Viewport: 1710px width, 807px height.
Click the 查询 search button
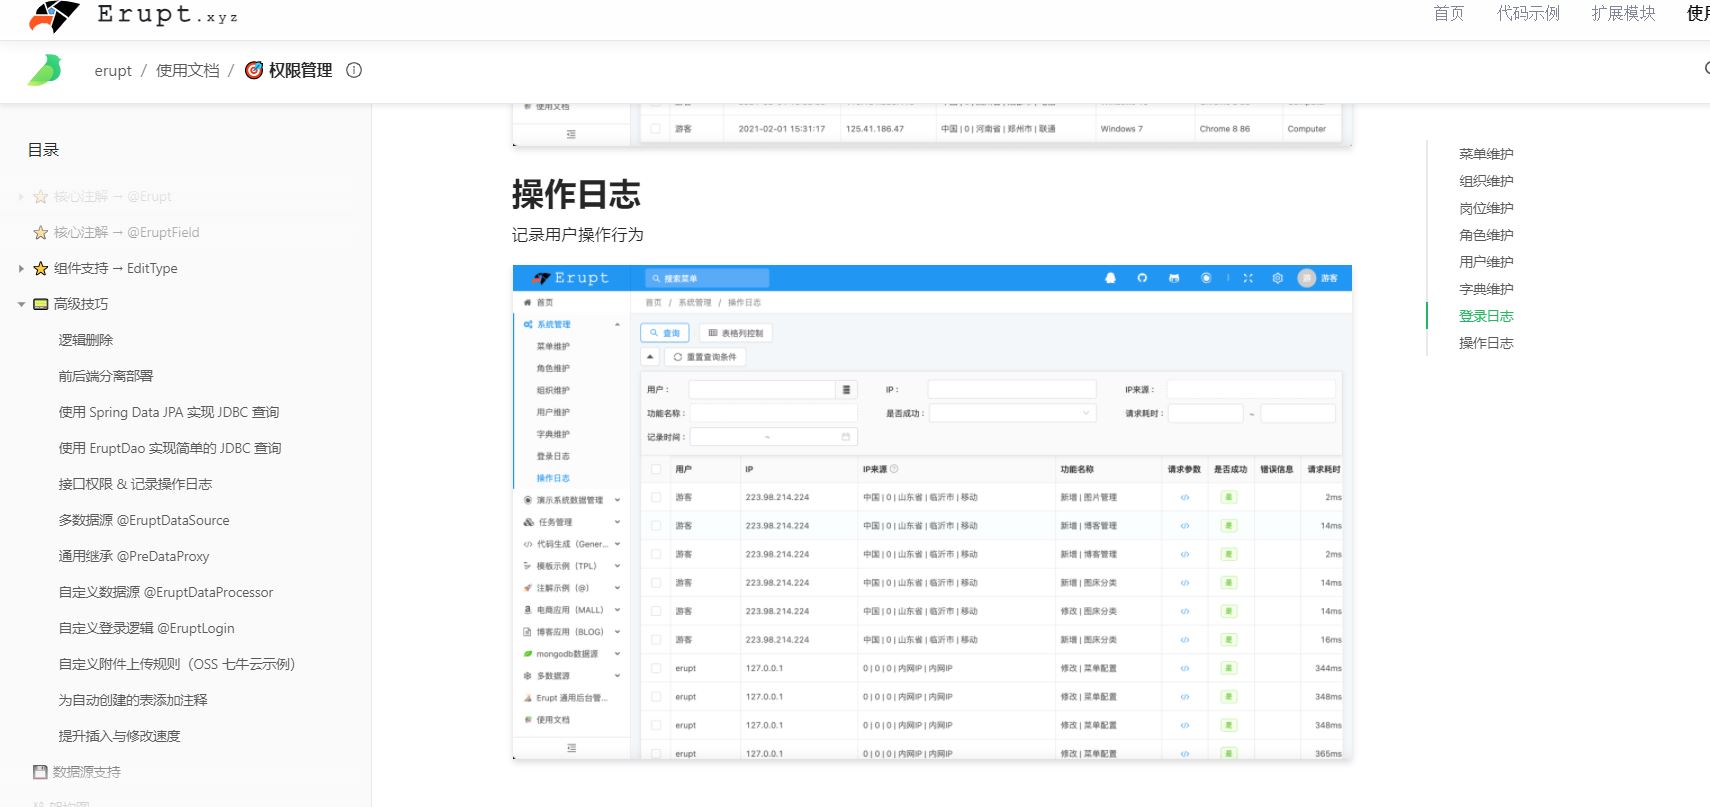[665, 333]
